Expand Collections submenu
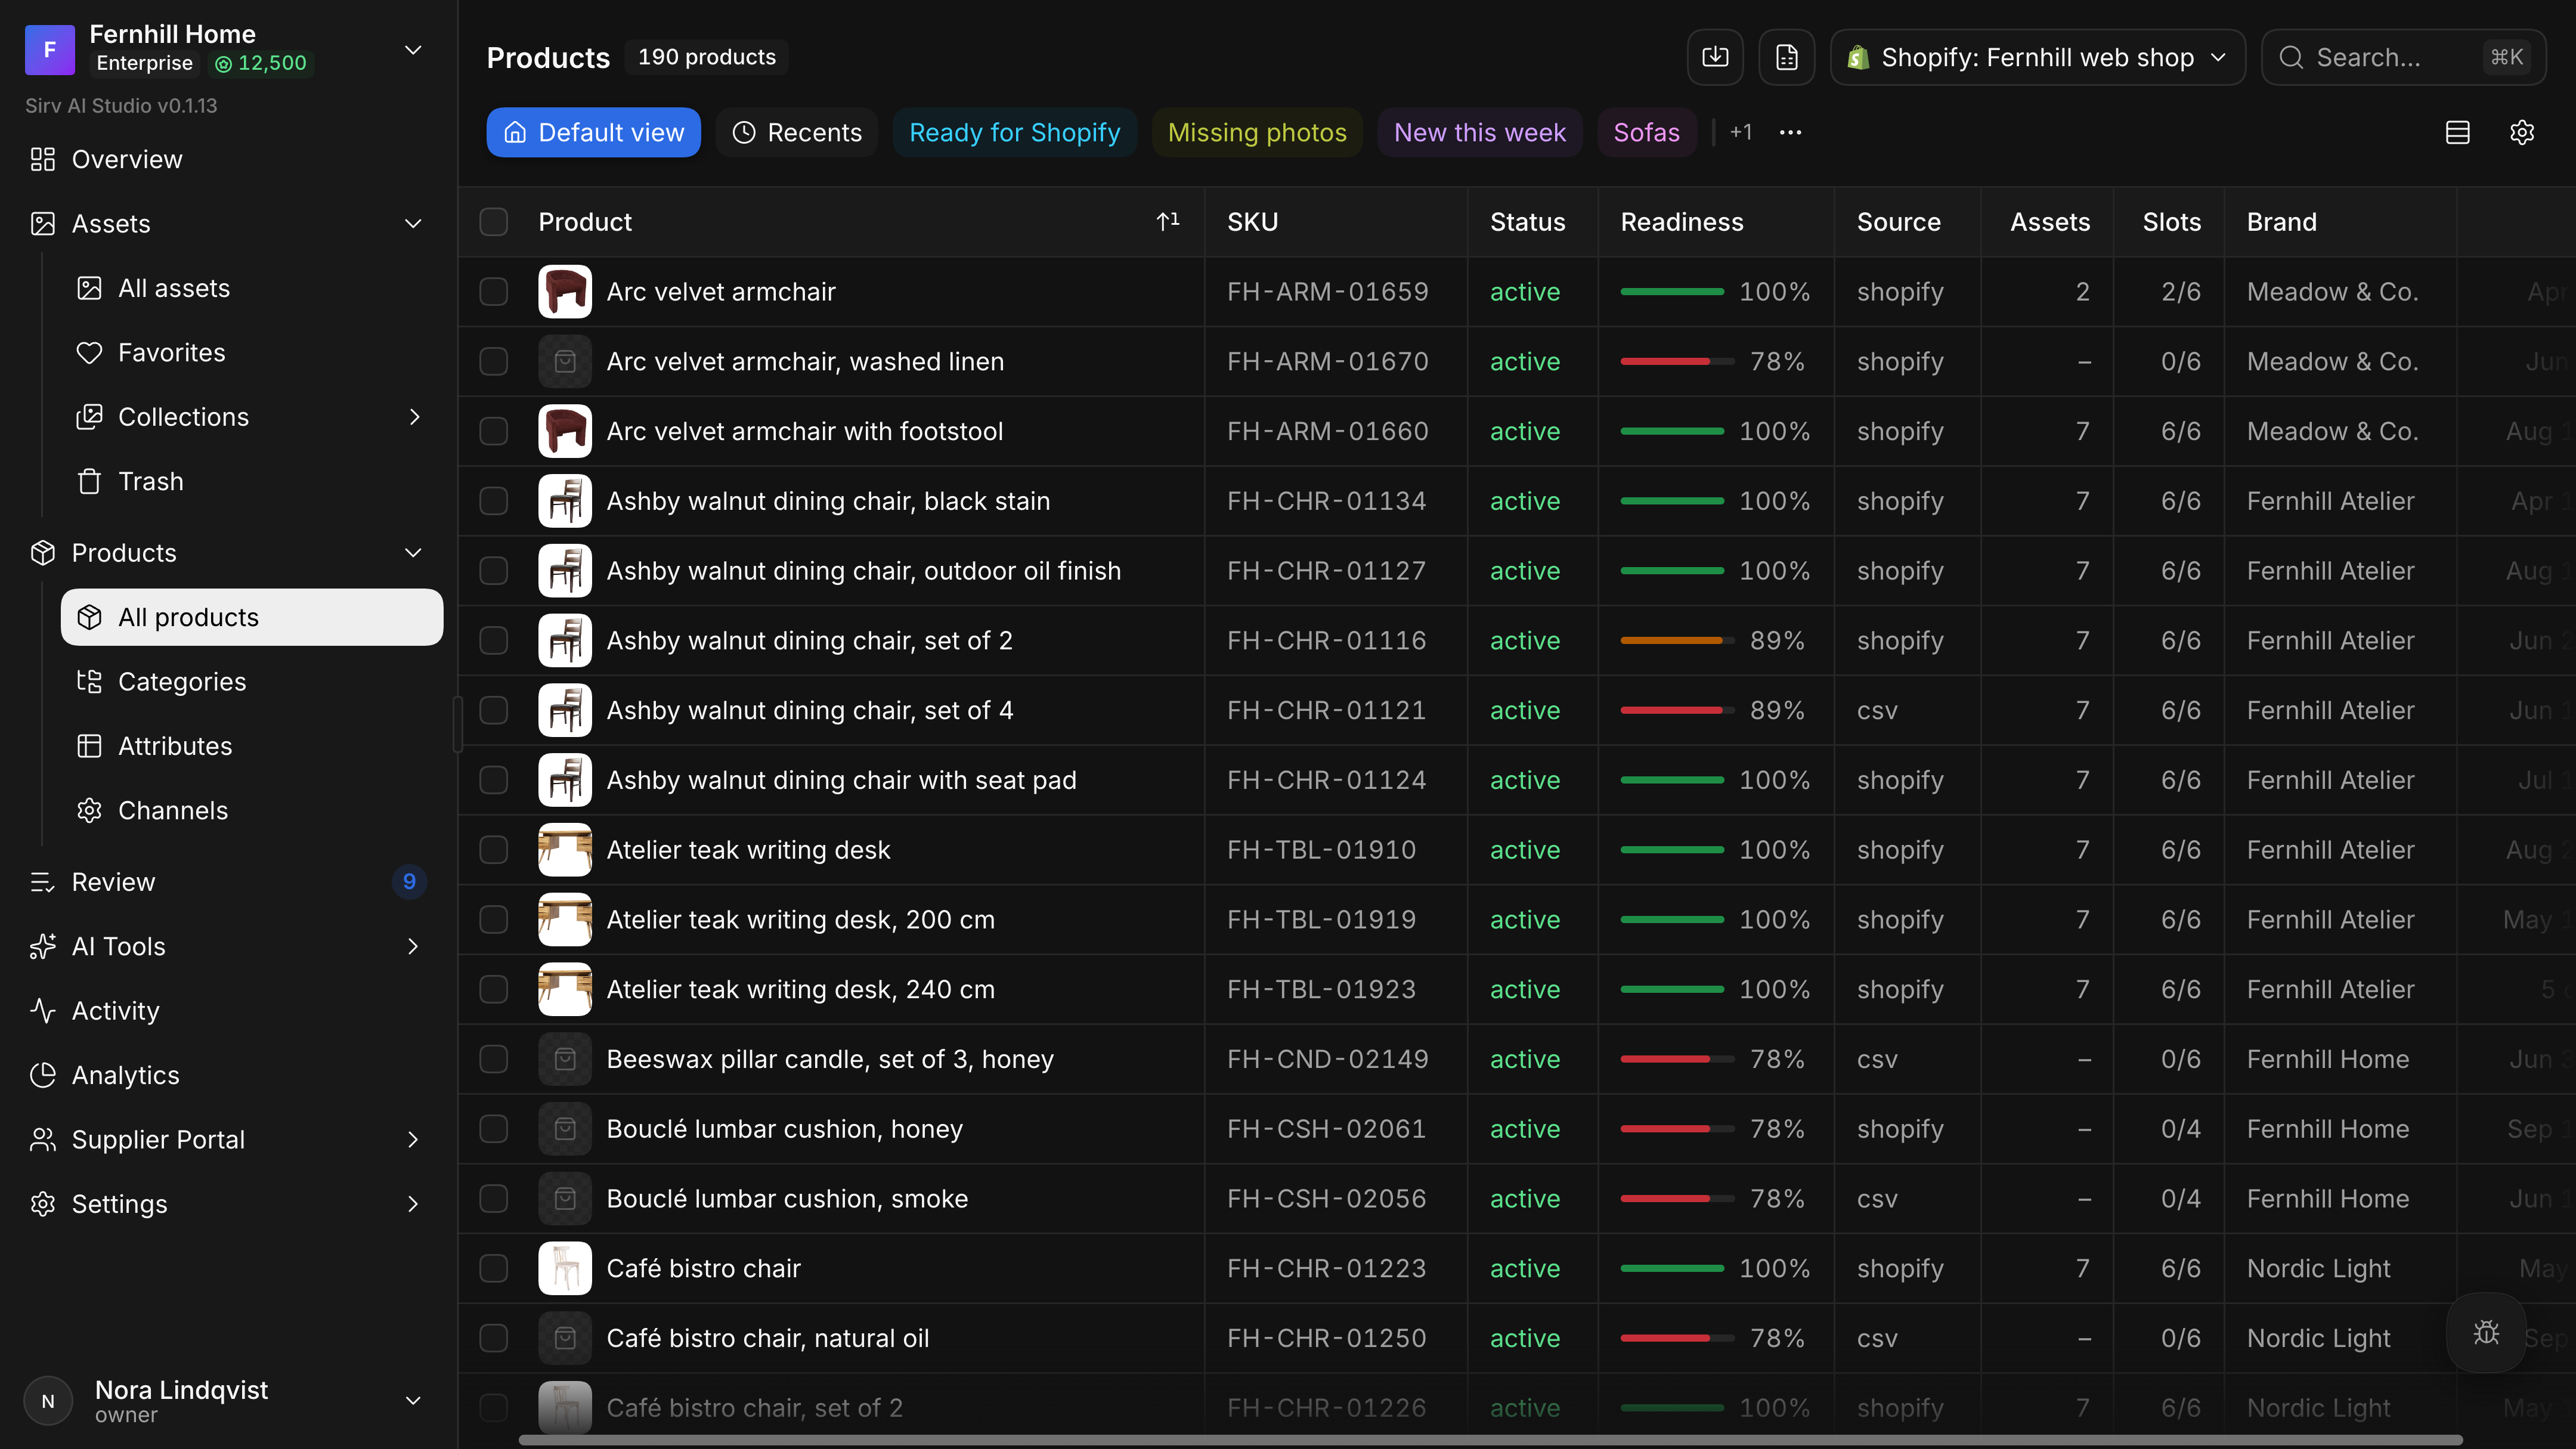This screenshot has height=1449, width=2576. [x=414, y=417]
